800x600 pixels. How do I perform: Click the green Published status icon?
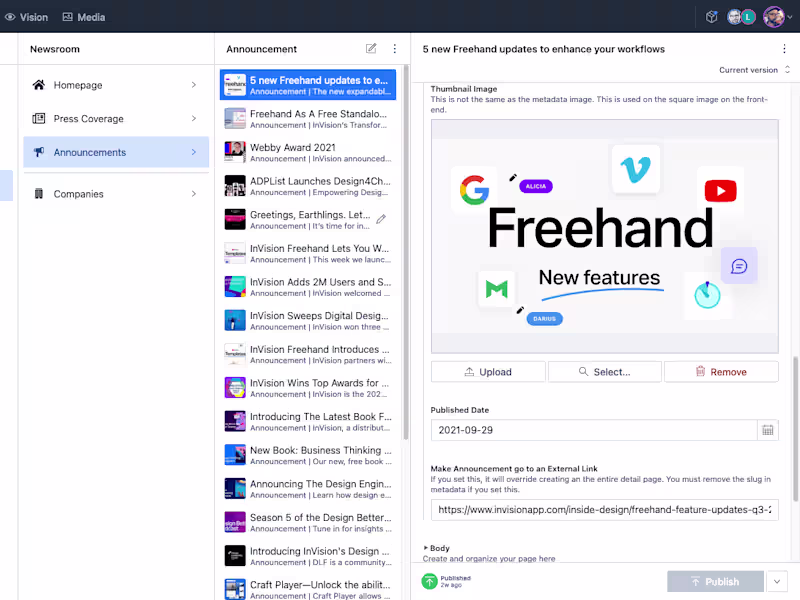[430, 581]
